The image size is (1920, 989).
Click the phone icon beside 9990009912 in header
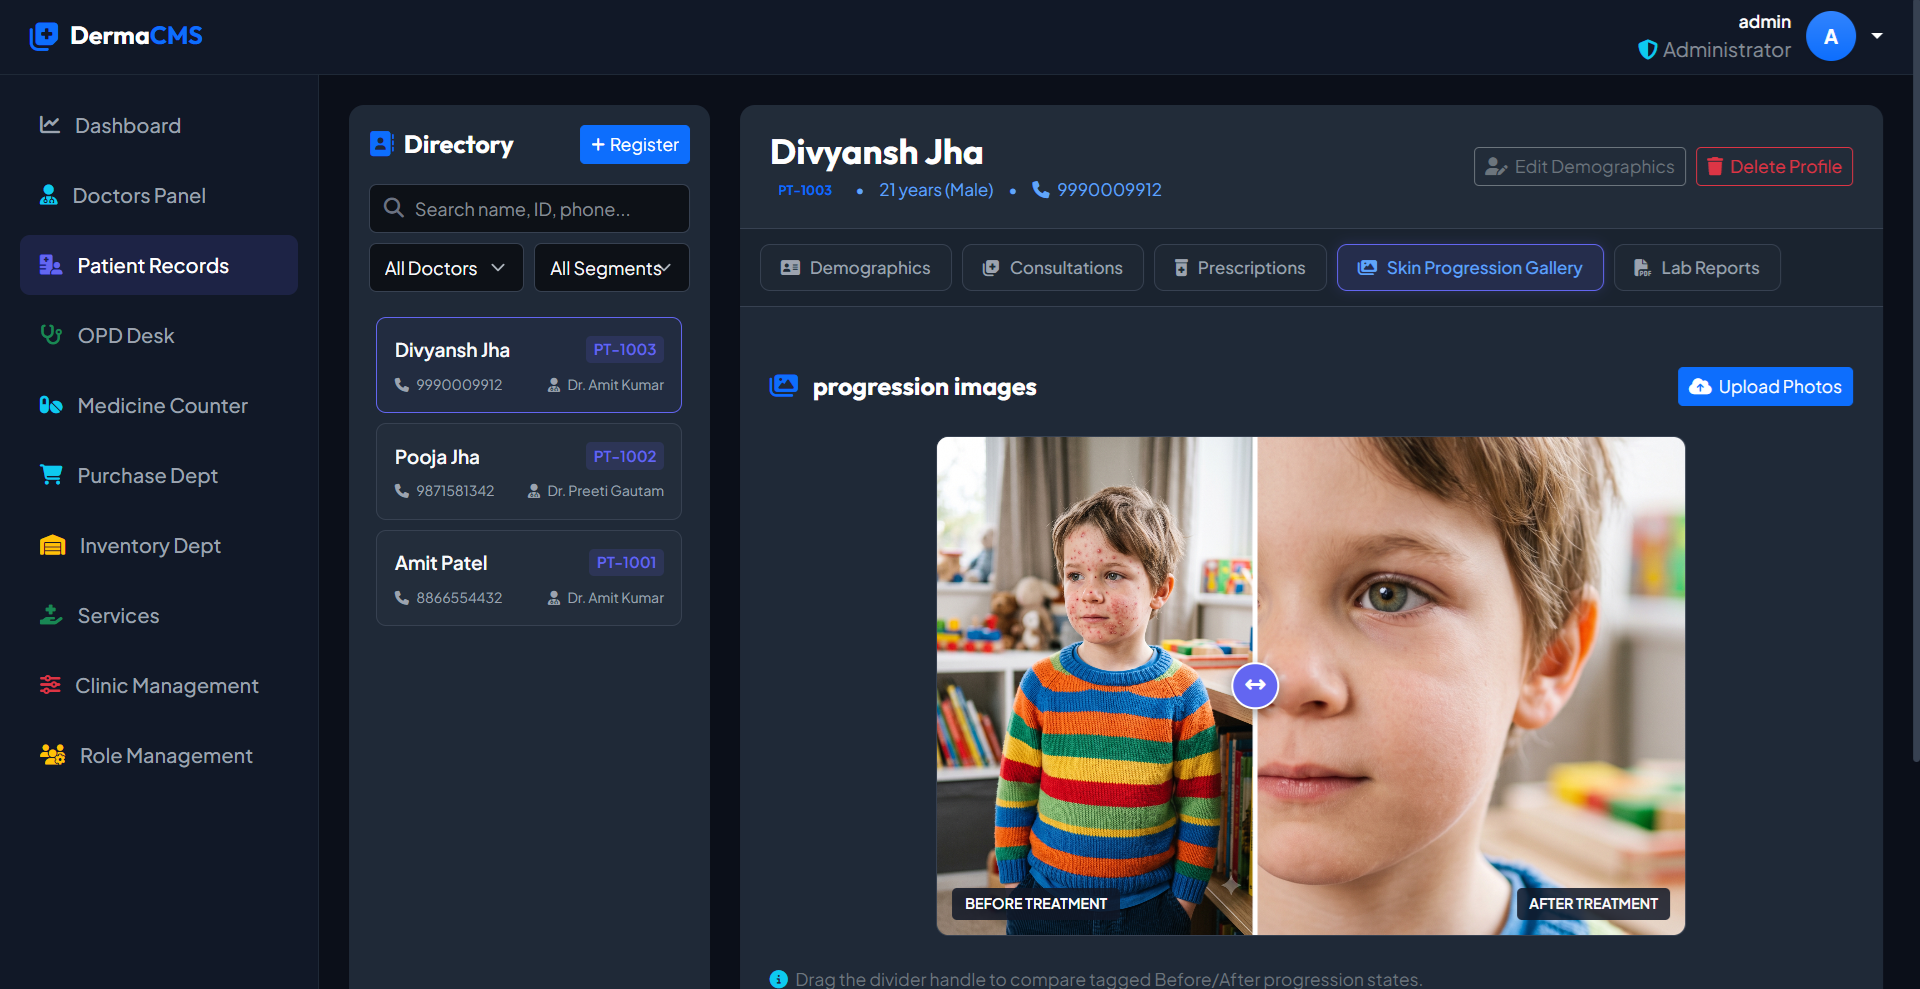[x=1041, y=189]
